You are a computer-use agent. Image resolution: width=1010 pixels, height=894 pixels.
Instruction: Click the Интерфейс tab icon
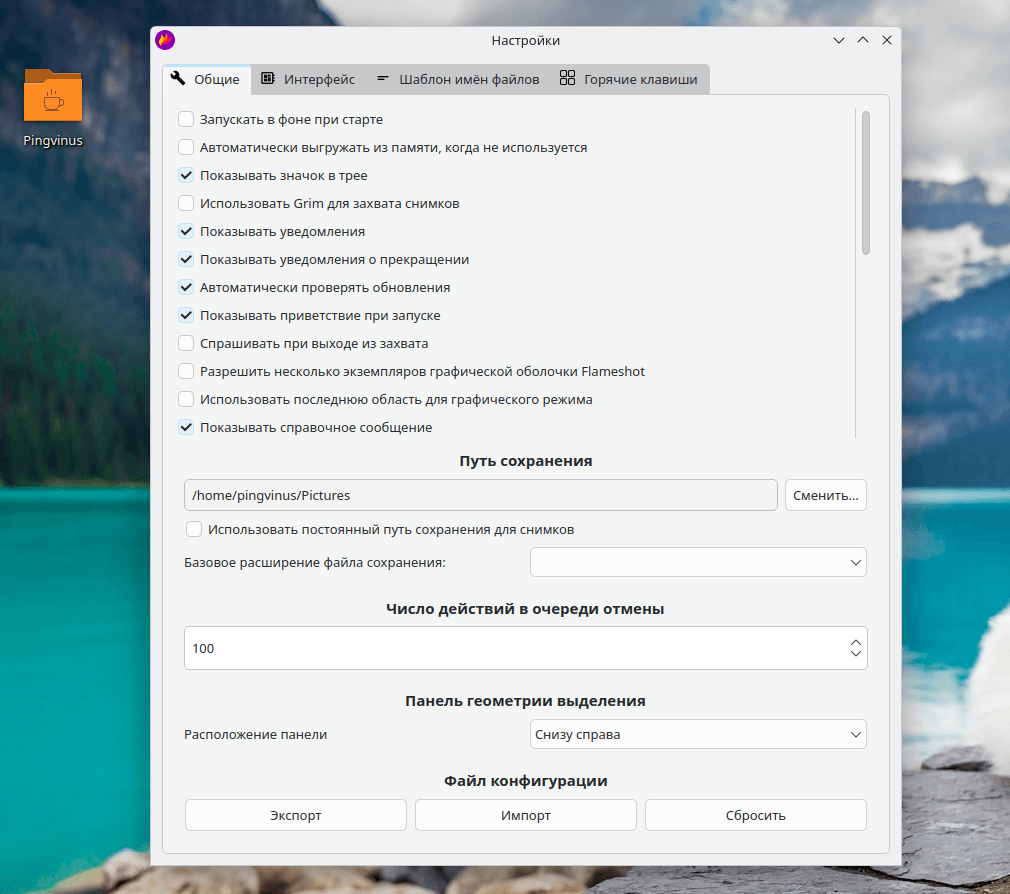pos(268,79)
